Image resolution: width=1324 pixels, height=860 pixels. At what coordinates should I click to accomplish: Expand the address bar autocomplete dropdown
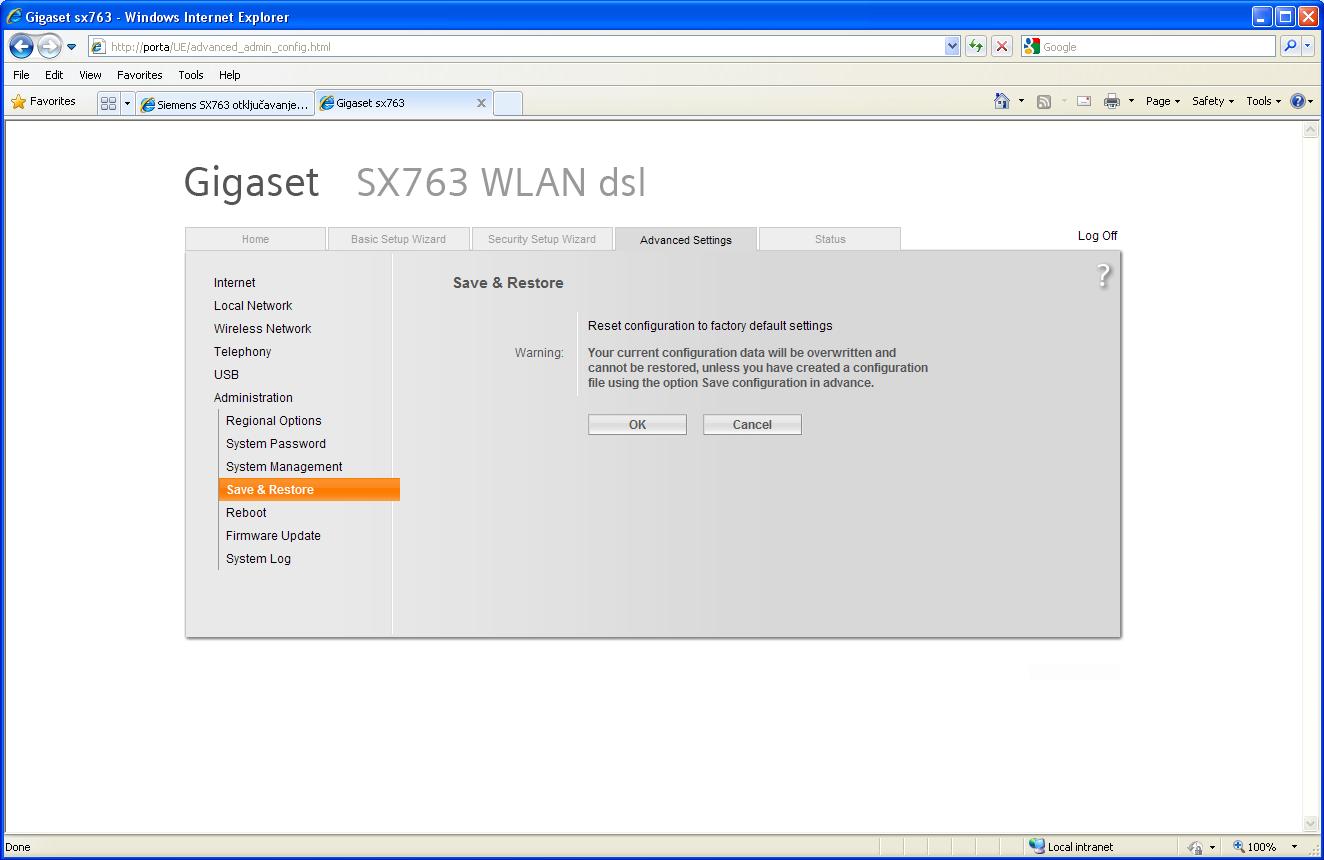click(x=952, y=47)
